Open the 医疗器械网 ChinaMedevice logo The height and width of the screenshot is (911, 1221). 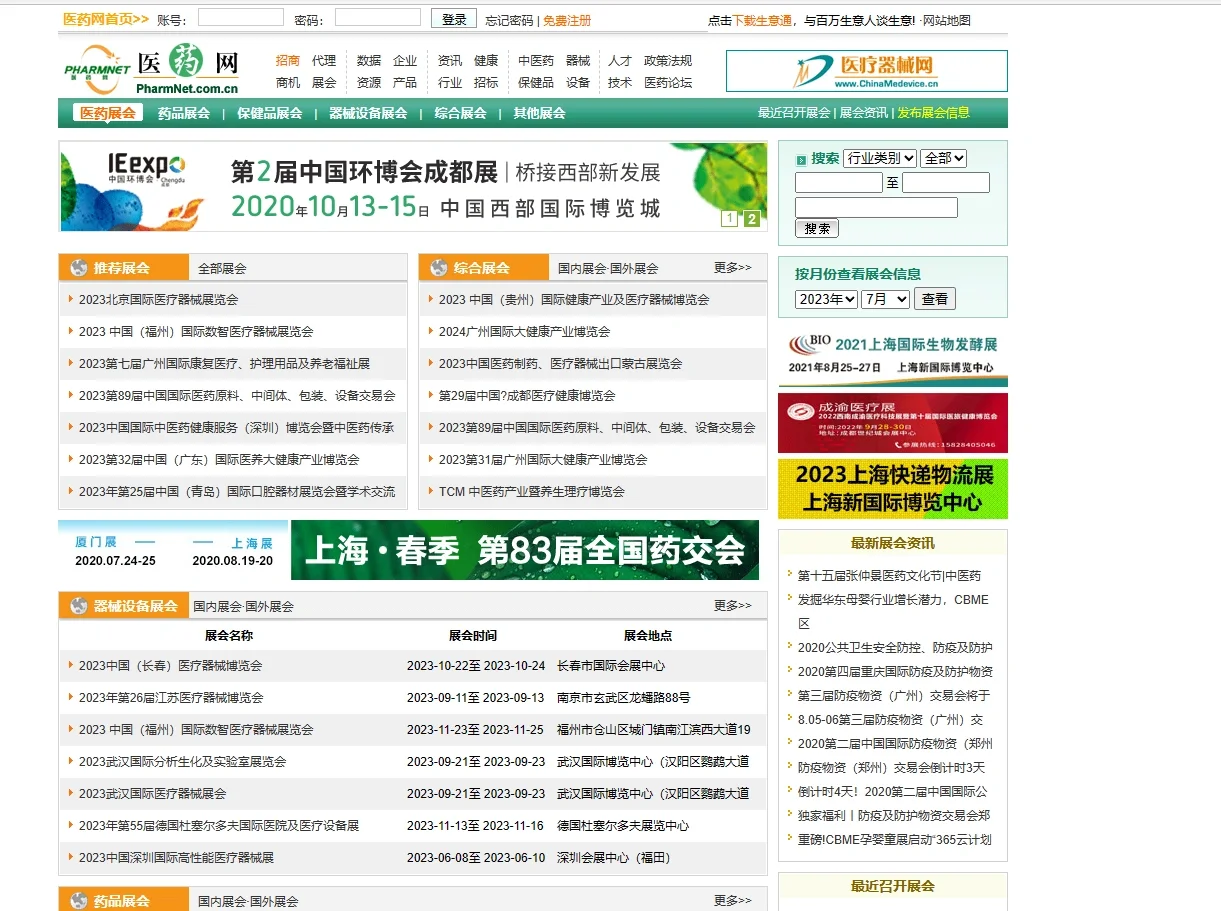click(893, 71)
